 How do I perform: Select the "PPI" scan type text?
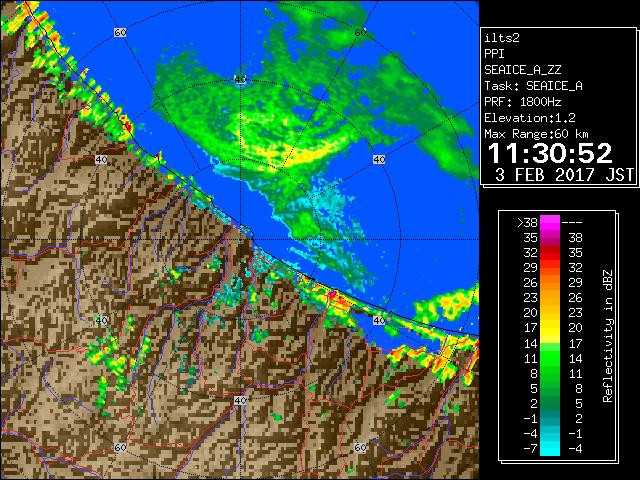coord(494,54)
